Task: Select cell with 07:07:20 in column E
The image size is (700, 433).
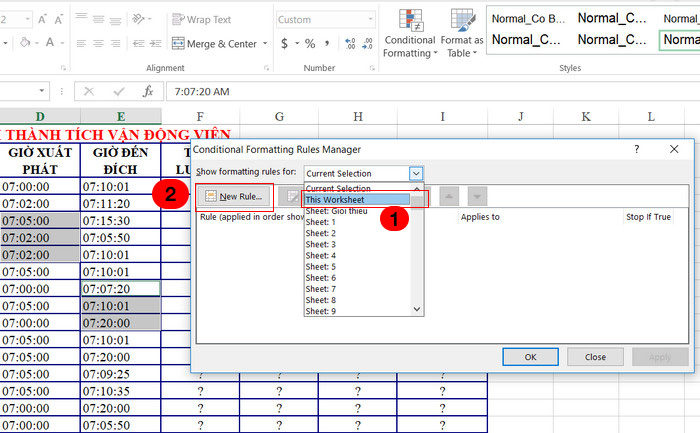Action: (121, 289)
